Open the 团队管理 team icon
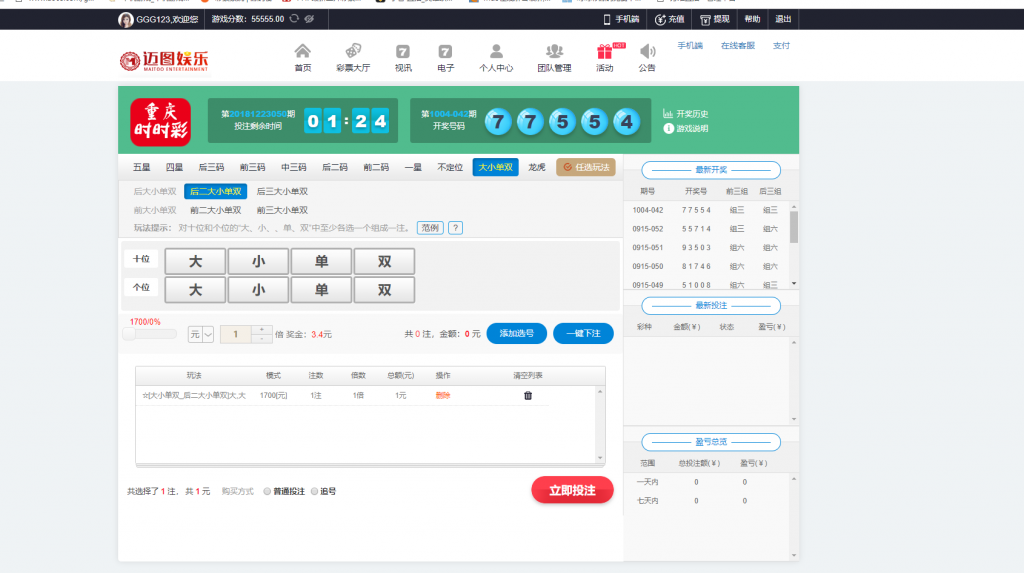Viewport: 1024px width, 573px height. [x=554, y=52]
